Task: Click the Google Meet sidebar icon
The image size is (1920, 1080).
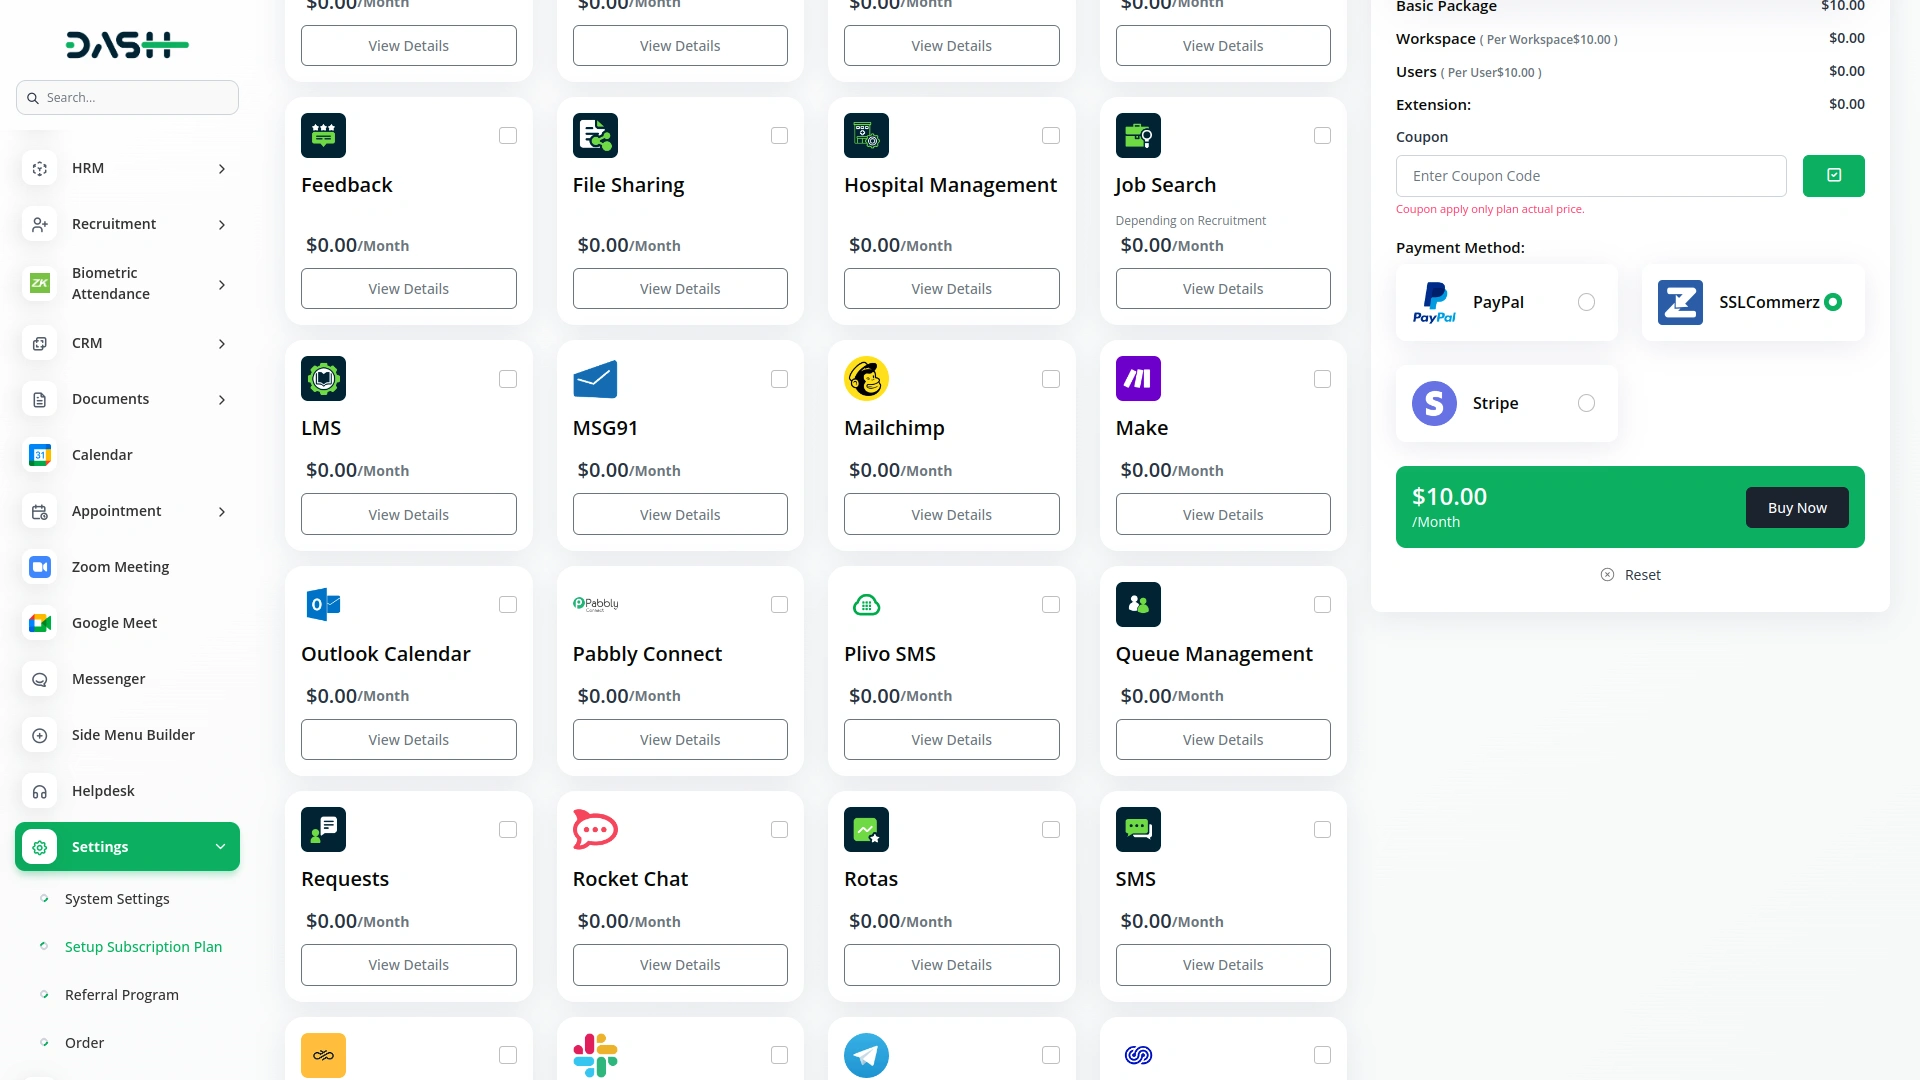Action: point(40,623)
